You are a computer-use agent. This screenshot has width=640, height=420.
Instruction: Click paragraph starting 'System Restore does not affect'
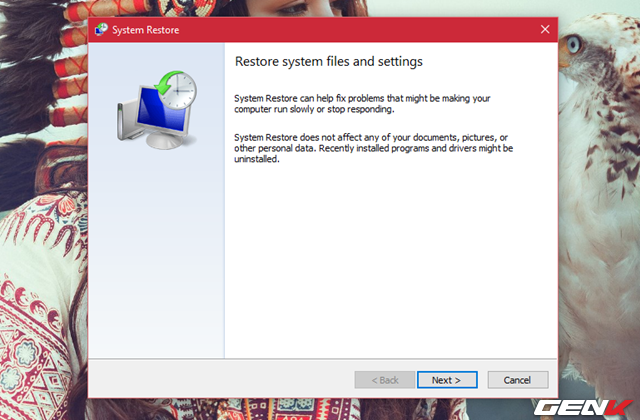[x=373, y=148]
